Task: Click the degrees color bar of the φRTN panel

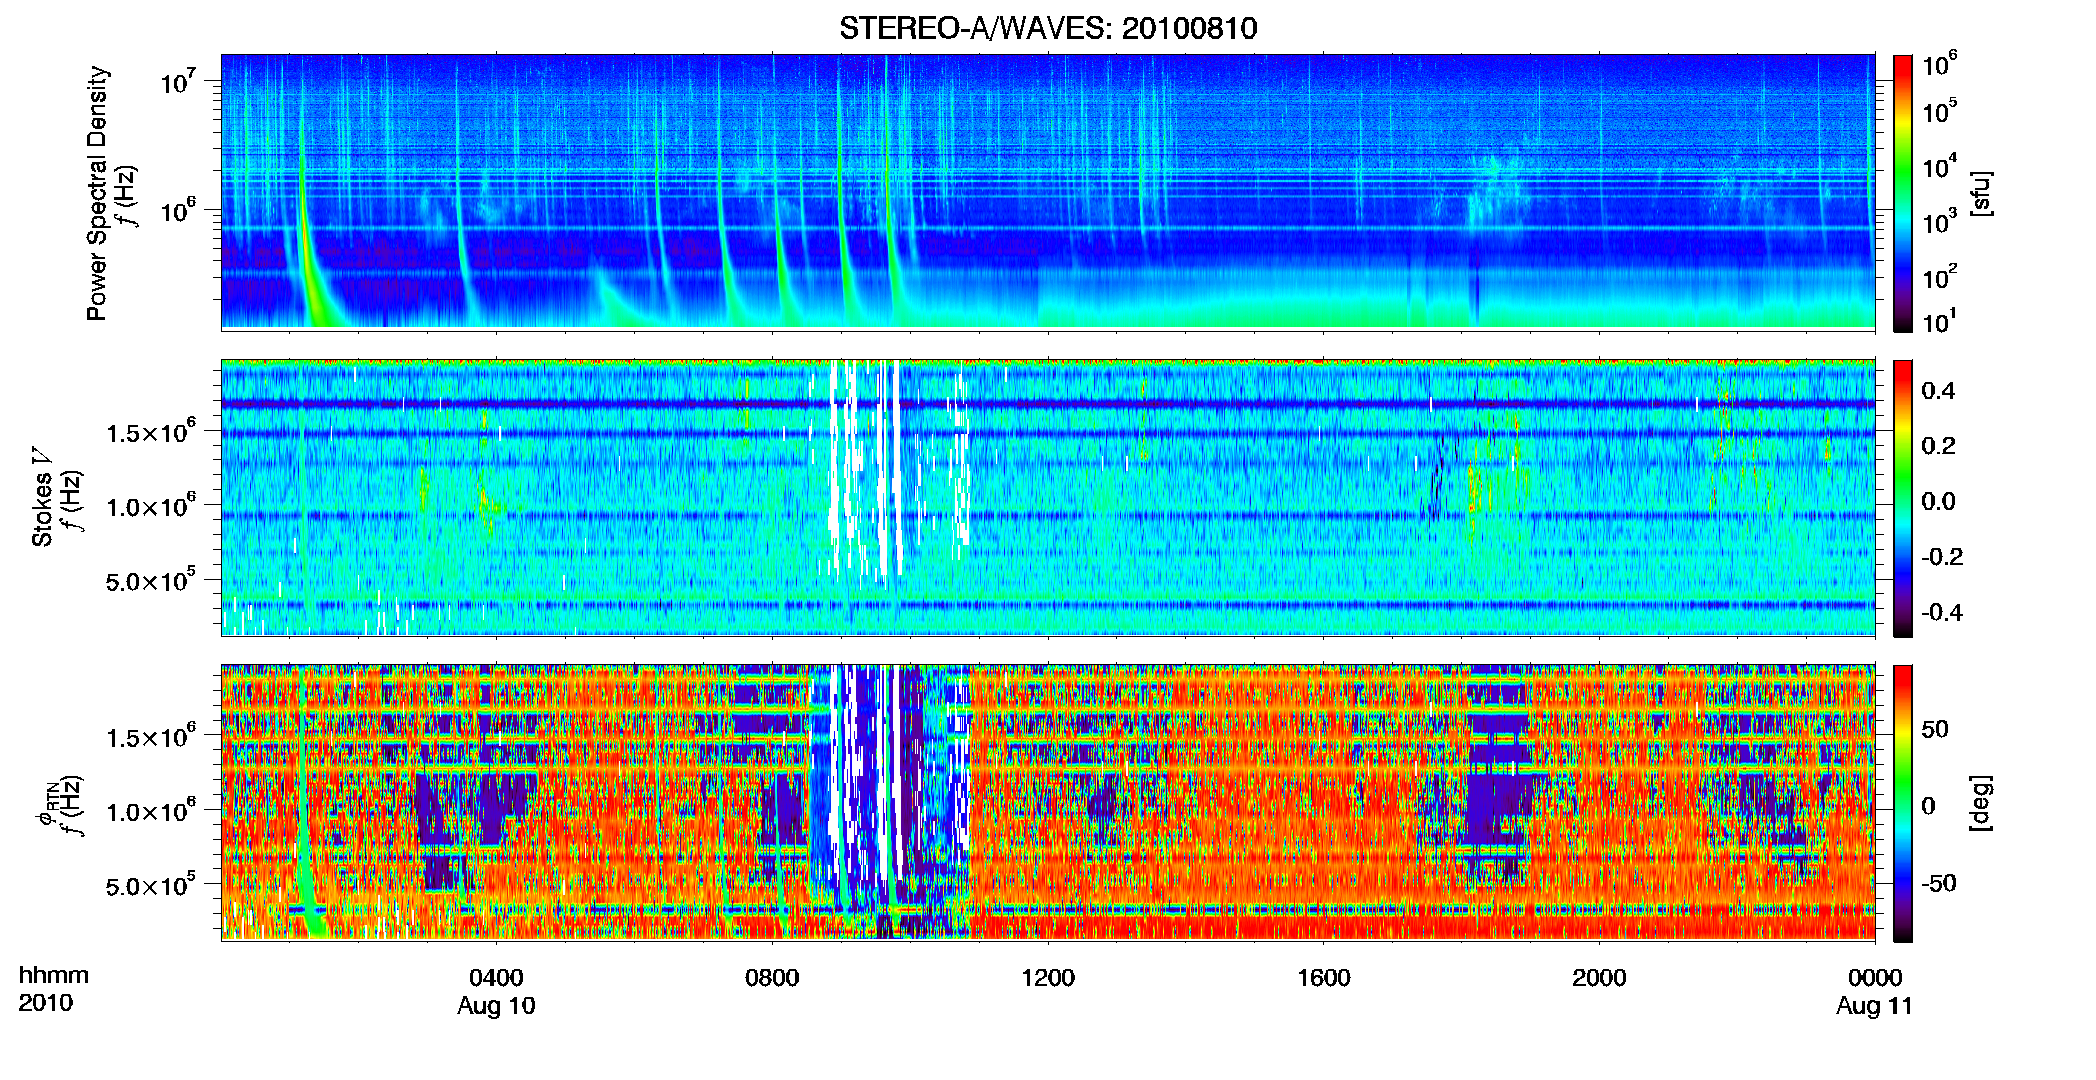Action: [1903, 803]
